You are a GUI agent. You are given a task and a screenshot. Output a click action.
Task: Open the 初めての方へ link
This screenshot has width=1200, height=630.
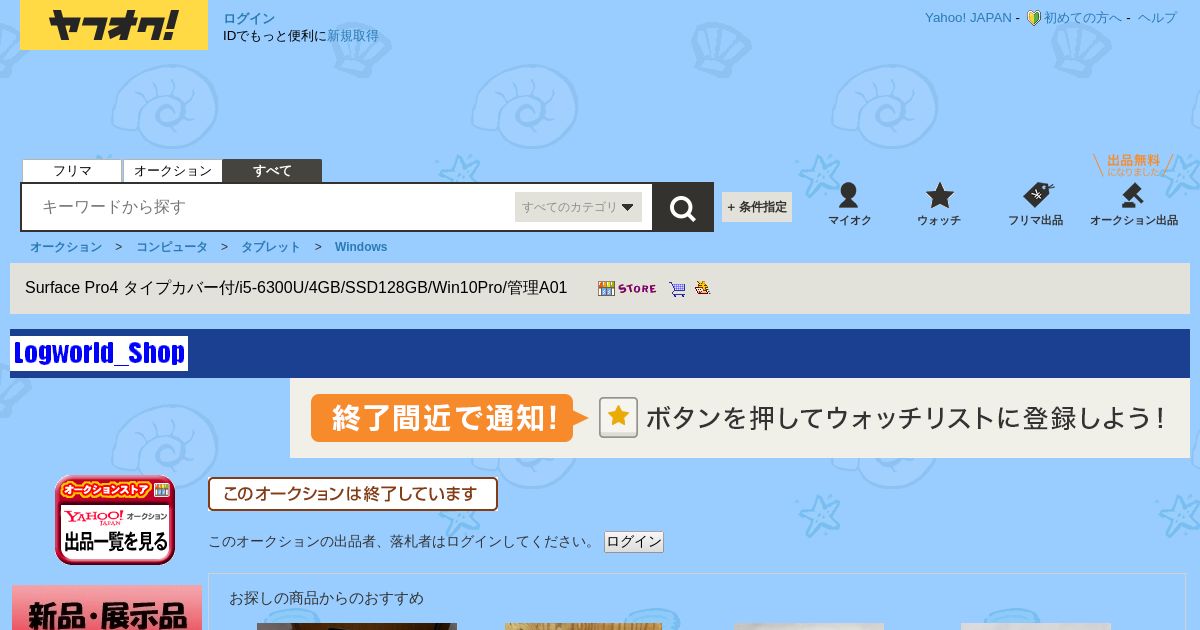click(x=1083, y=18)
